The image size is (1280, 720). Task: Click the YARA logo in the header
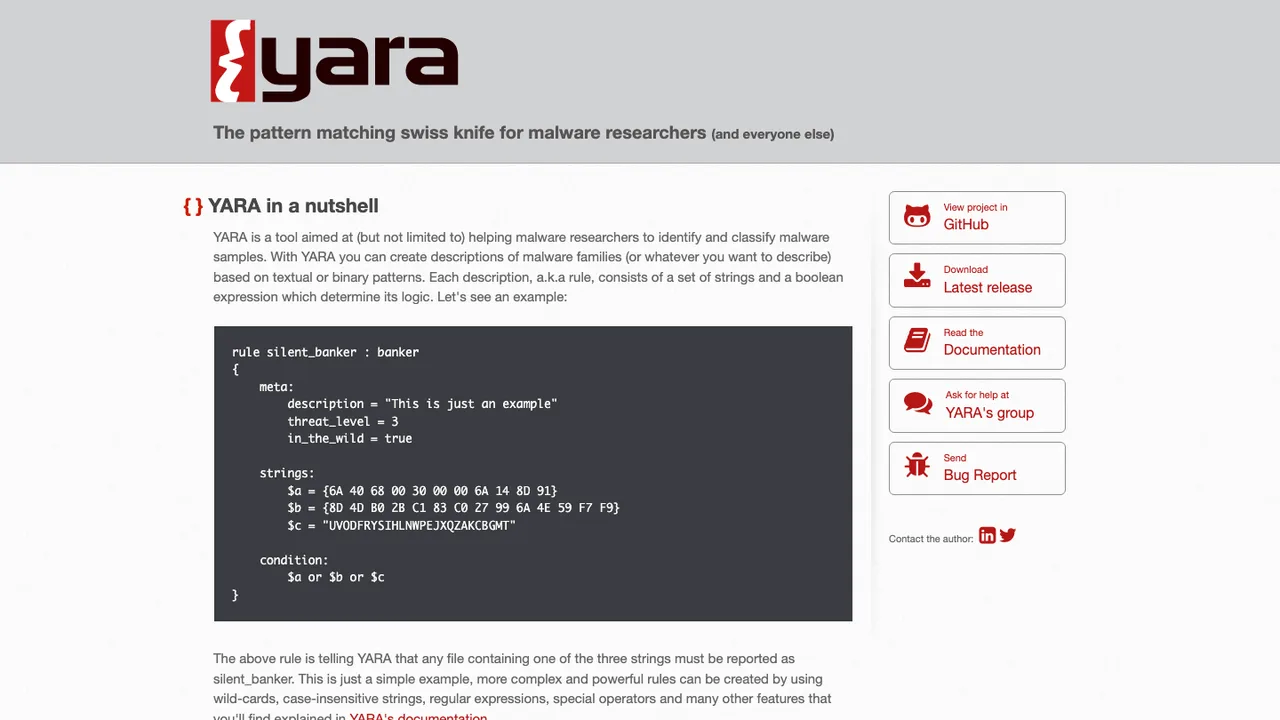(x=334, y=61)
